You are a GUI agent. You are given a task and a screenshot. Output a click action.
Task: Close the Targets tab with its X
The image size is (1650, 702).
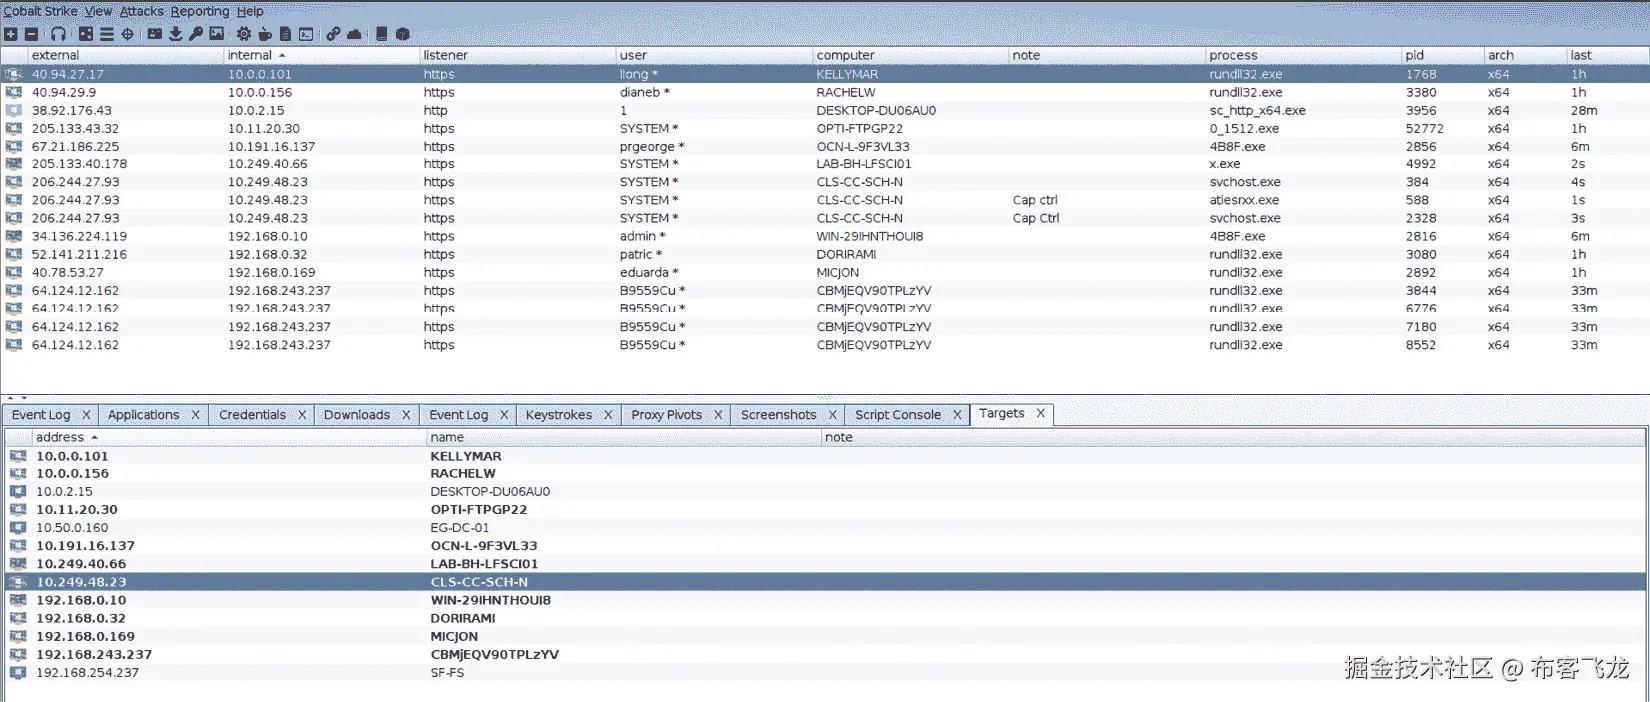pyautogui.click(x=1040, y=413)
